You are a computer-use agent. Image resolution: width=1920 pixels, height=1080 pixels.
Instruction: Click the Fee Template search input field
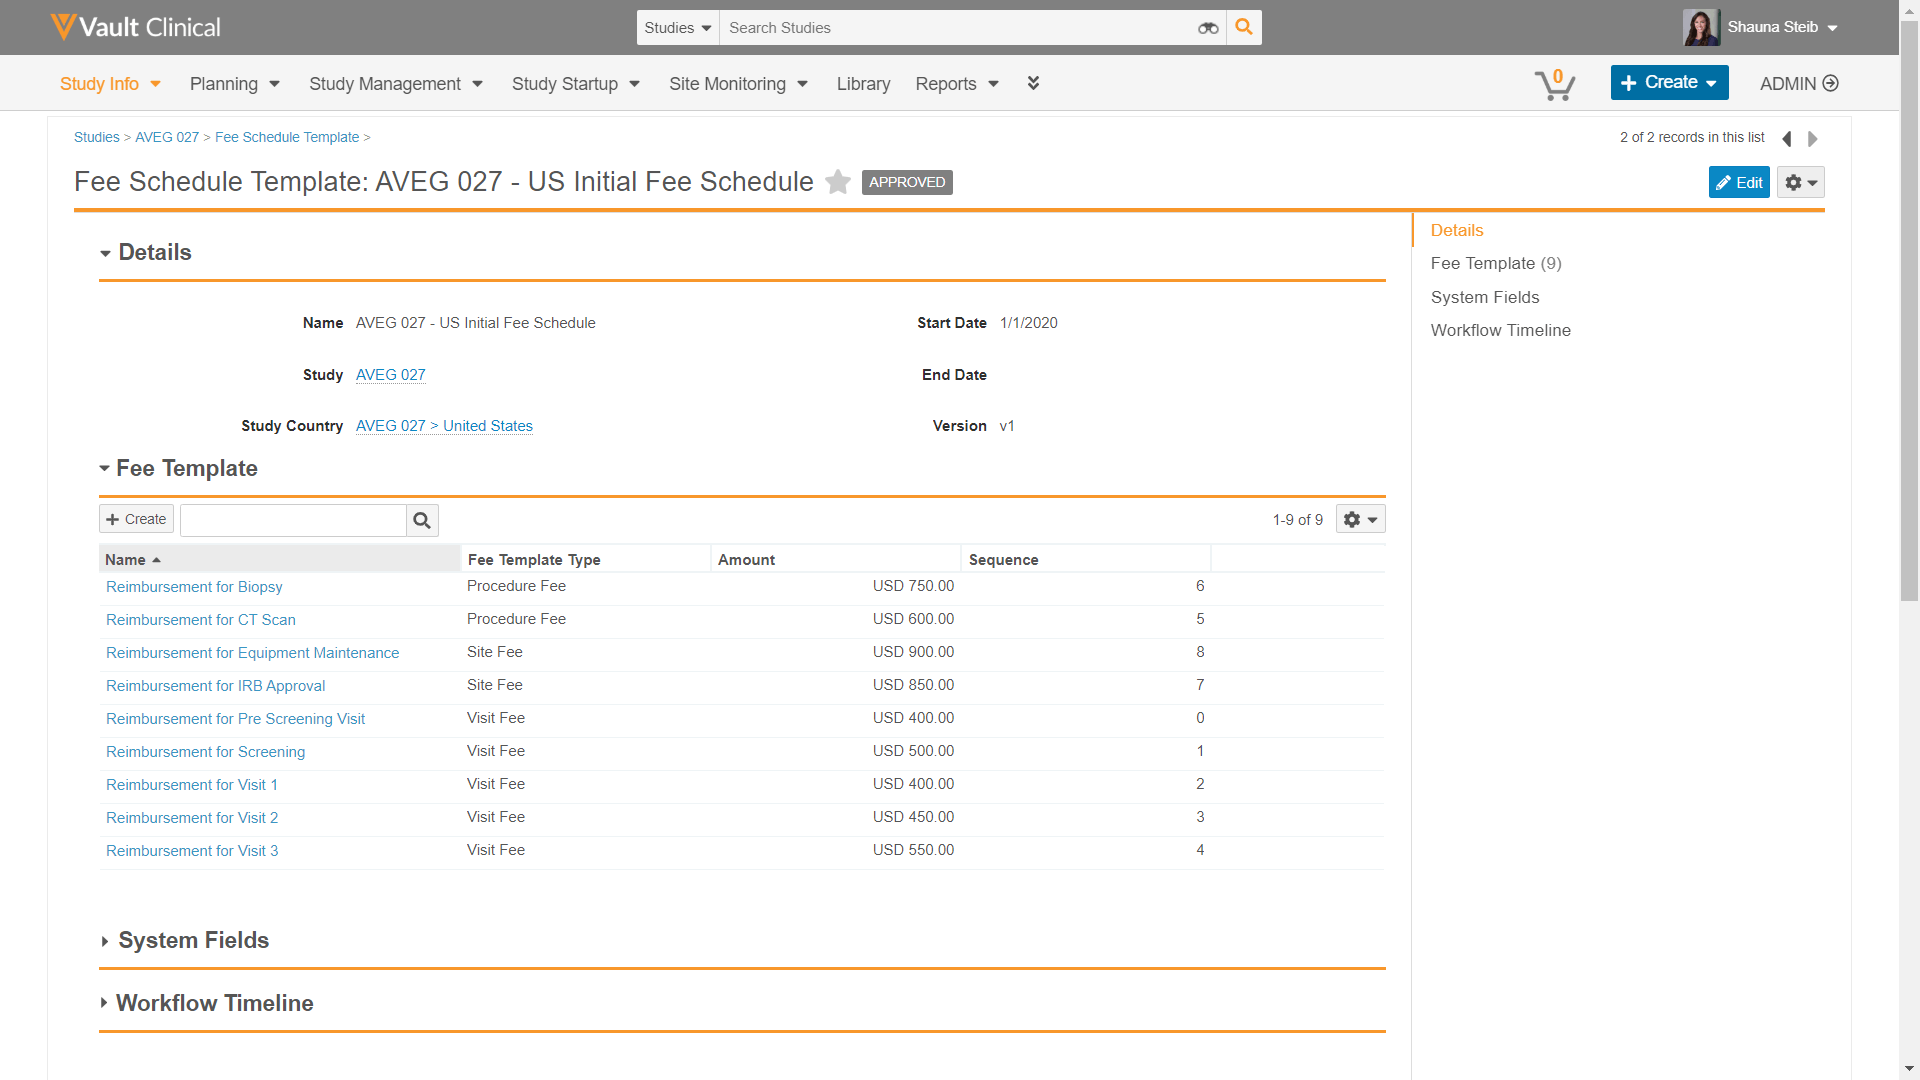293,520
